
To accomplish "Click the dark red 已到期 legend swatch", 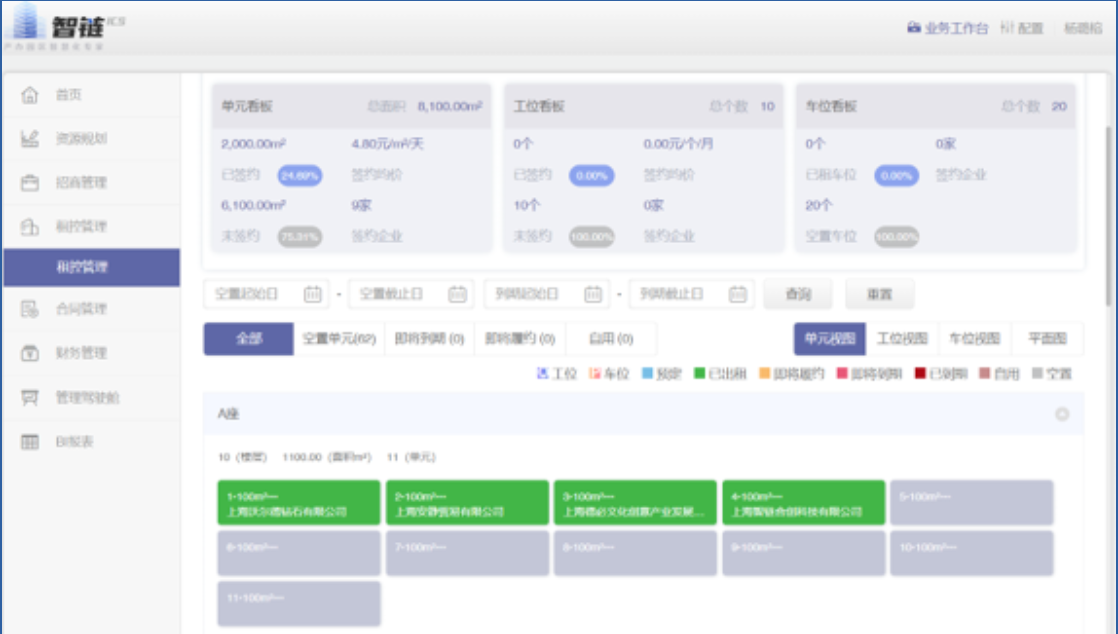I will point(920,374).
